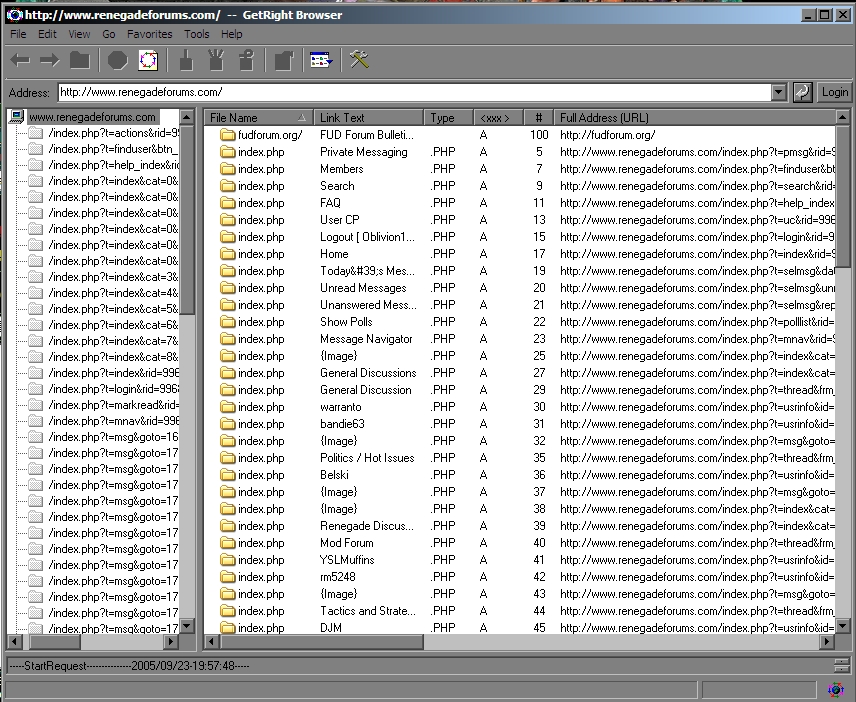856x702 pixels.
Task: Click the Back arrow toolbar icon
Action: (20, 61)
